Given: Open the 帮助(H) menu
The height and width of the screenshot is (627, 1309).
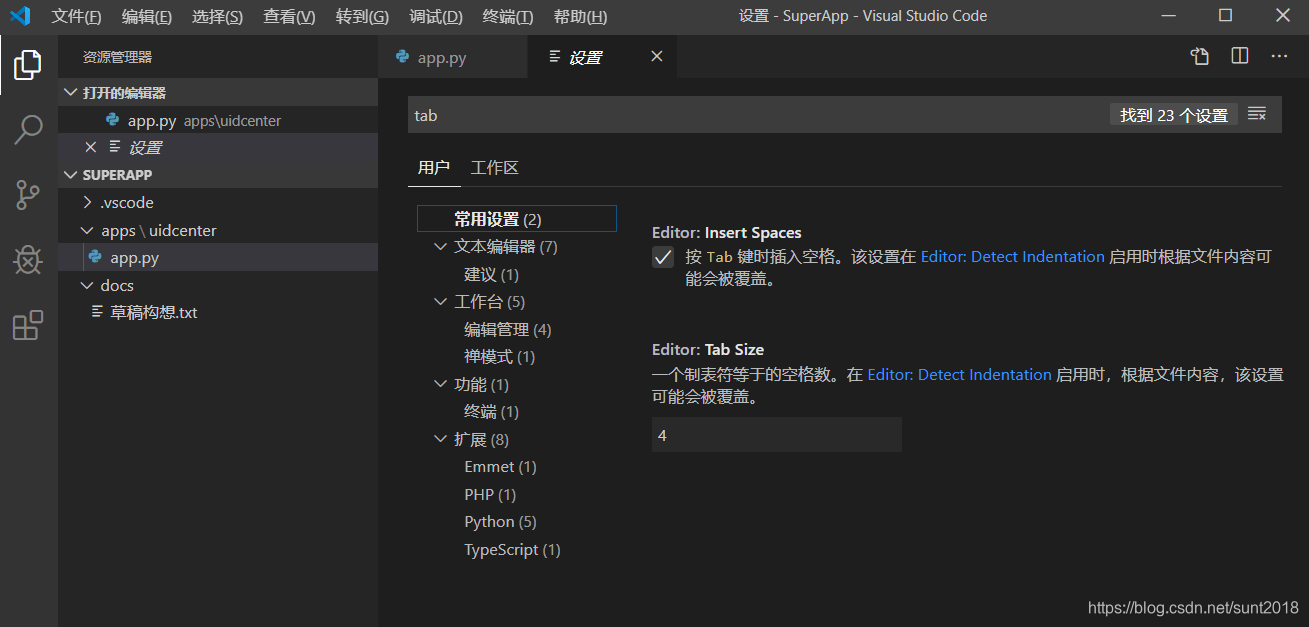Looking at the screenshot, I should pyautogui.click(x=580, y=17).
